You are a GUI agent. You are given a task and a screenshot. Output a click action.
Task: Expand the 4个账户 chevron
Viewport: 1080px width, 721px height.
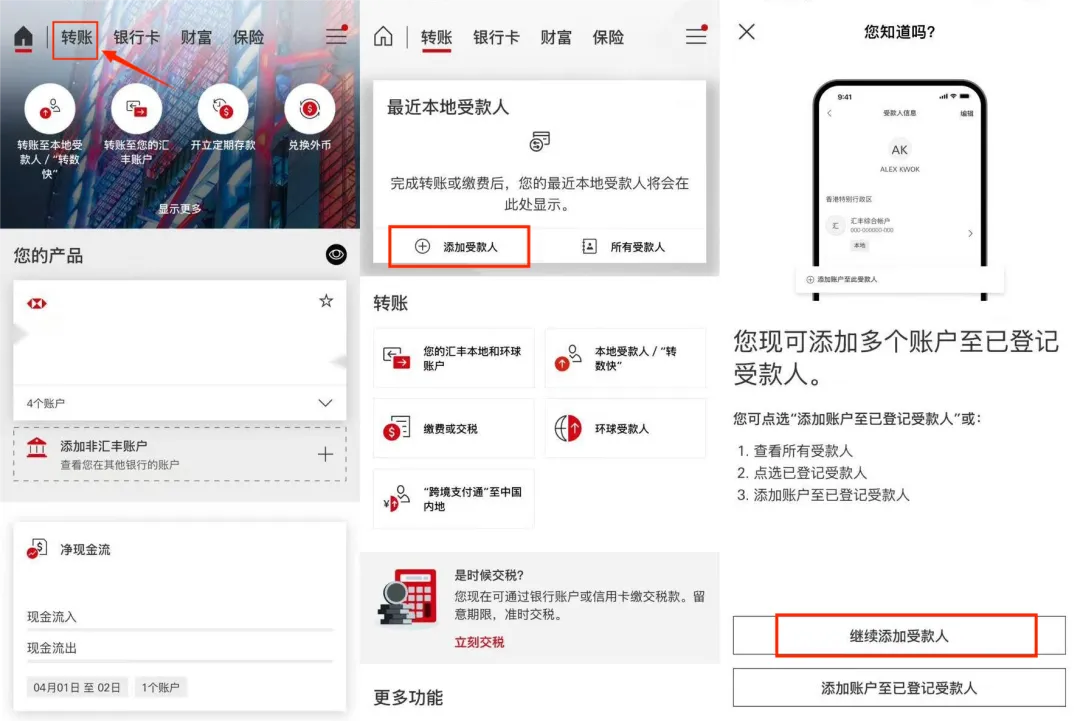[x=325, y=403]
